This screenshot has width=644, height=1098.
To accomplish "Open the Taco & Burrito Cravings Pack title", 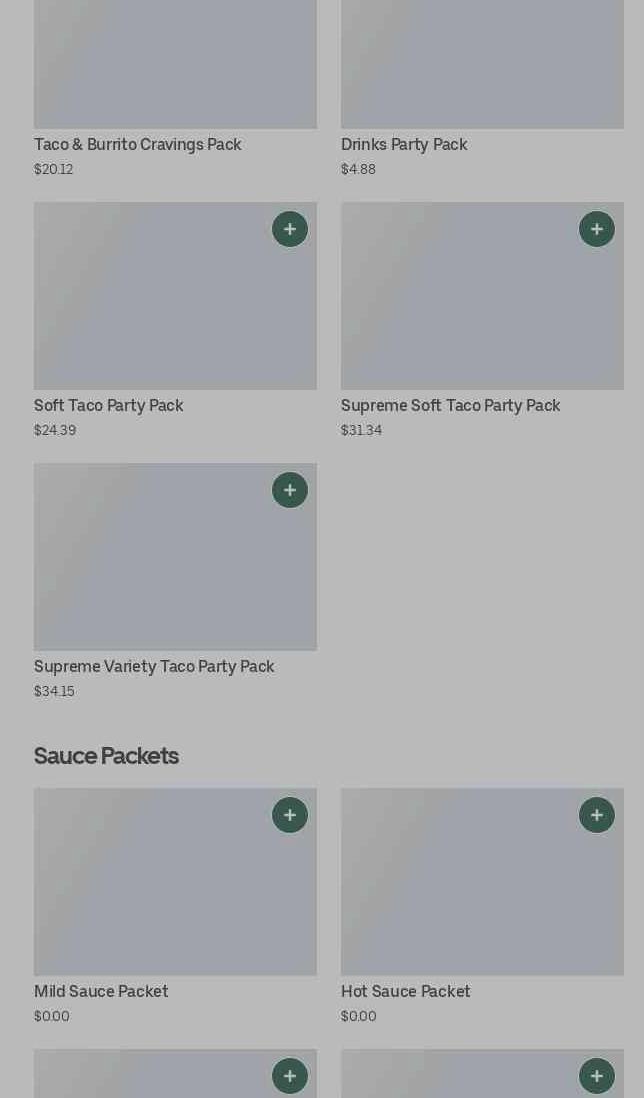I will pyautogui.click(x=138, y=145).
